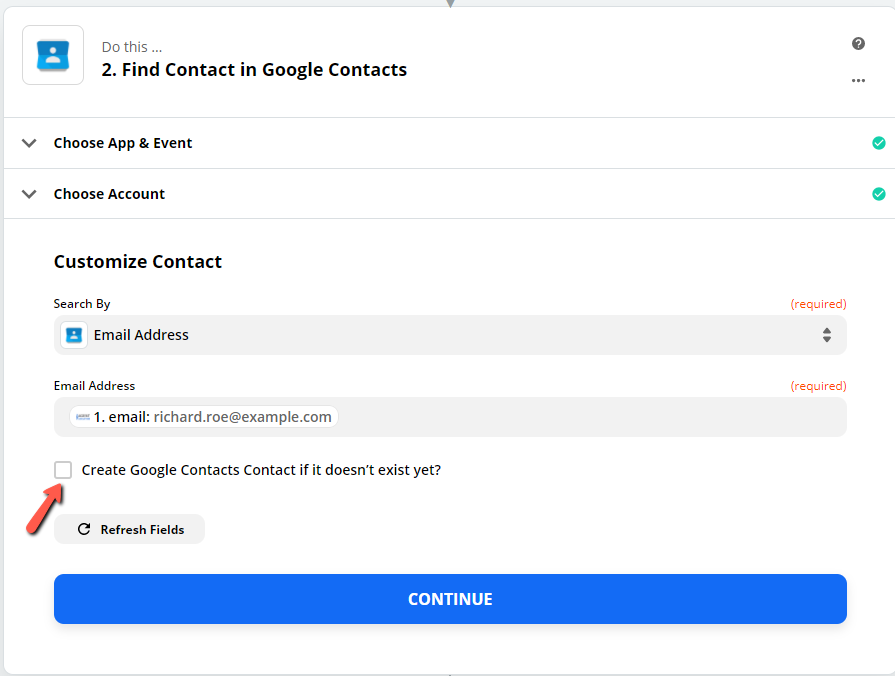This screenshot has height=676, width=895.
Task: Click the refresh arrow icon in Refresh Fields
Action: (84, 529)
